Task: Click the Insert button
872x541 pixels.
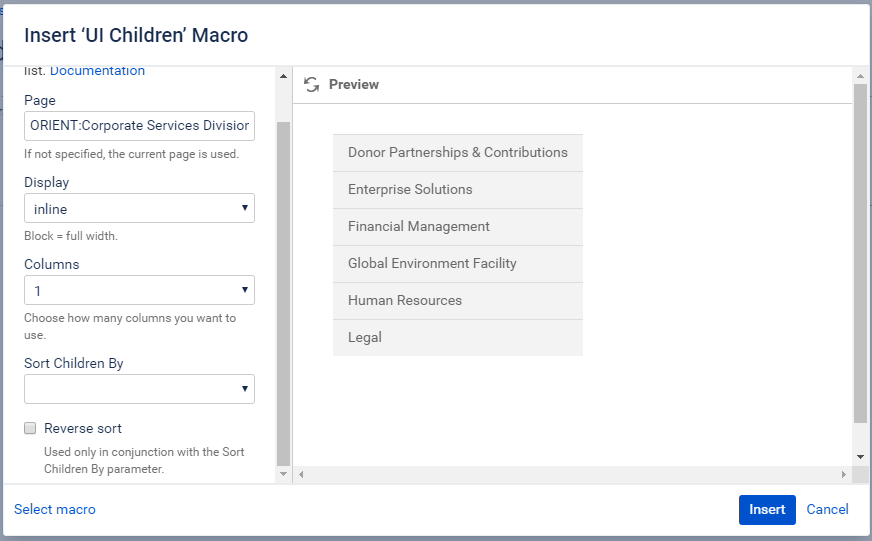Action: (x=767, y=510)
